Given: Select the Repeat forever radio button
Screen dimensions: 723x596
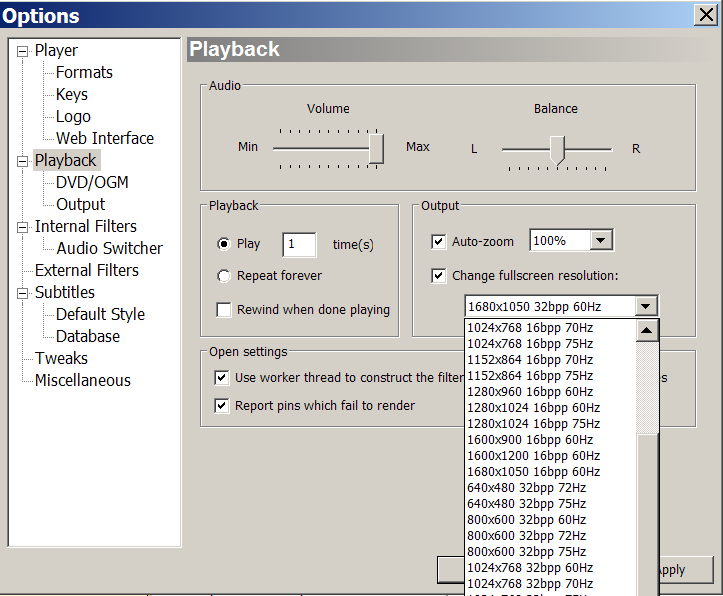Looking at the screenshot, I should (x=224, y=276).
